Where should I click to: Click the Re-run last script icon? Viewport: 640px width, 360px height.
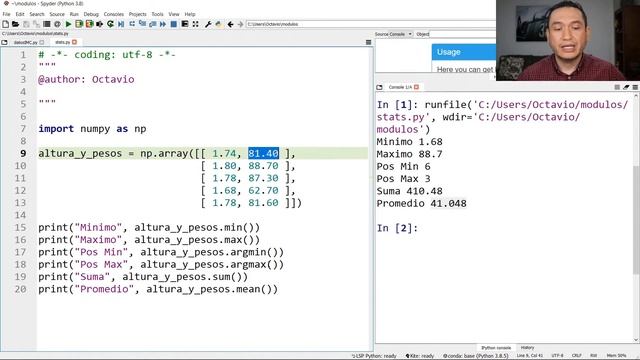(110, 24)
